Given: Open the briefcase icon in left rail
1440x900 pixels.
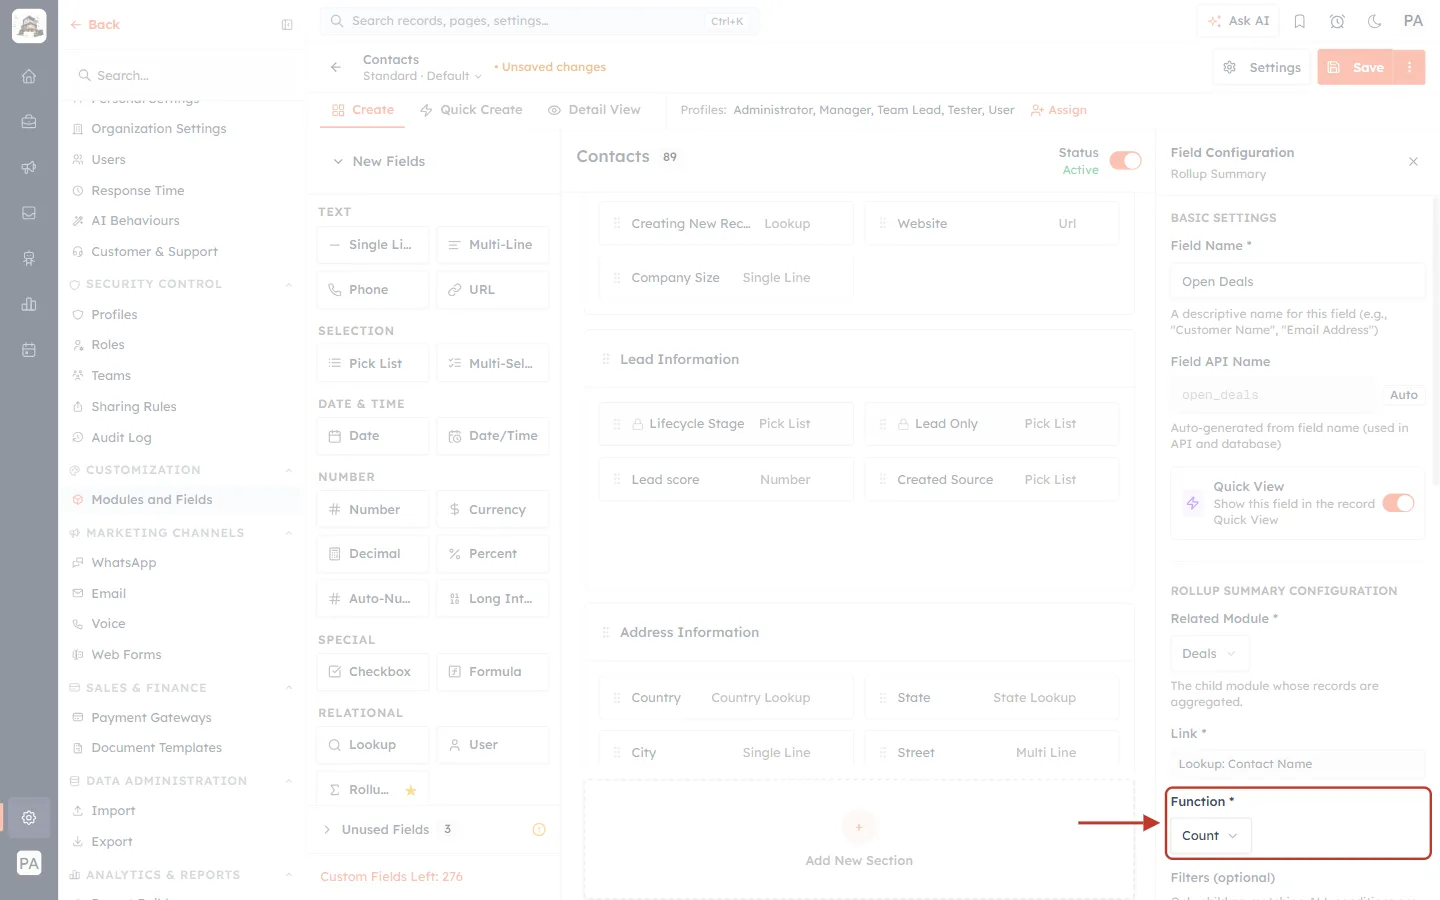Looking at the screenshot, I should (29, 122).
